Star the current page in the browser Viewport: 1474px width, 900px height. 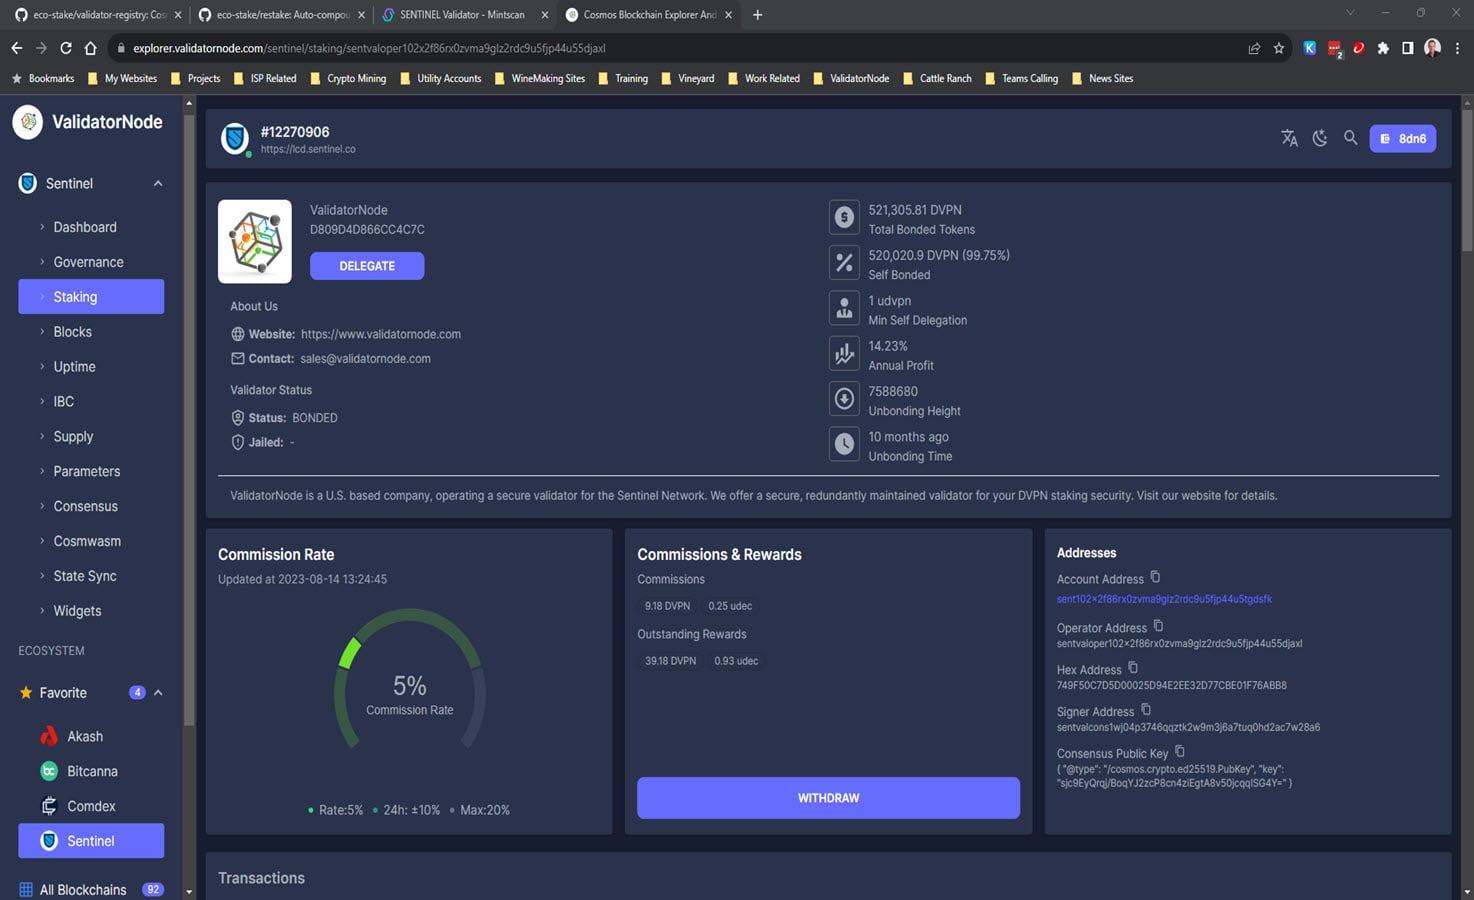pos(1279,47)
